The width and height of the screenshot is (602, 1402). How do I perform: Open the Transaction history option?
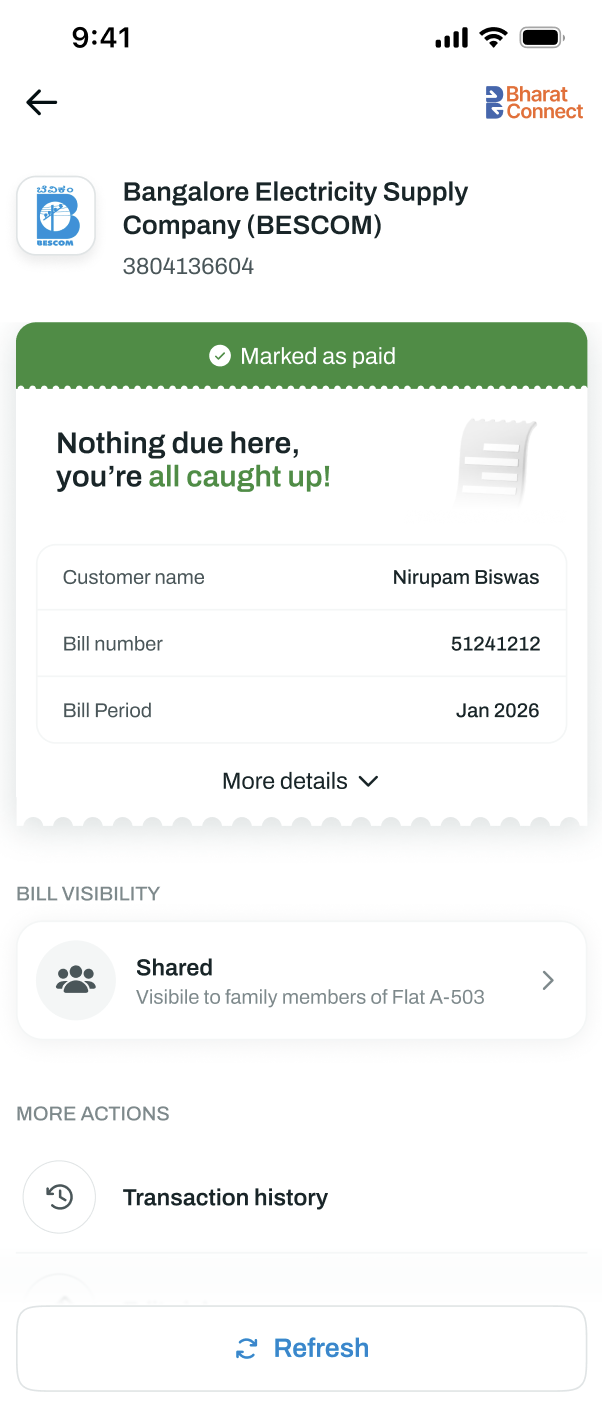pos(301,1197)
